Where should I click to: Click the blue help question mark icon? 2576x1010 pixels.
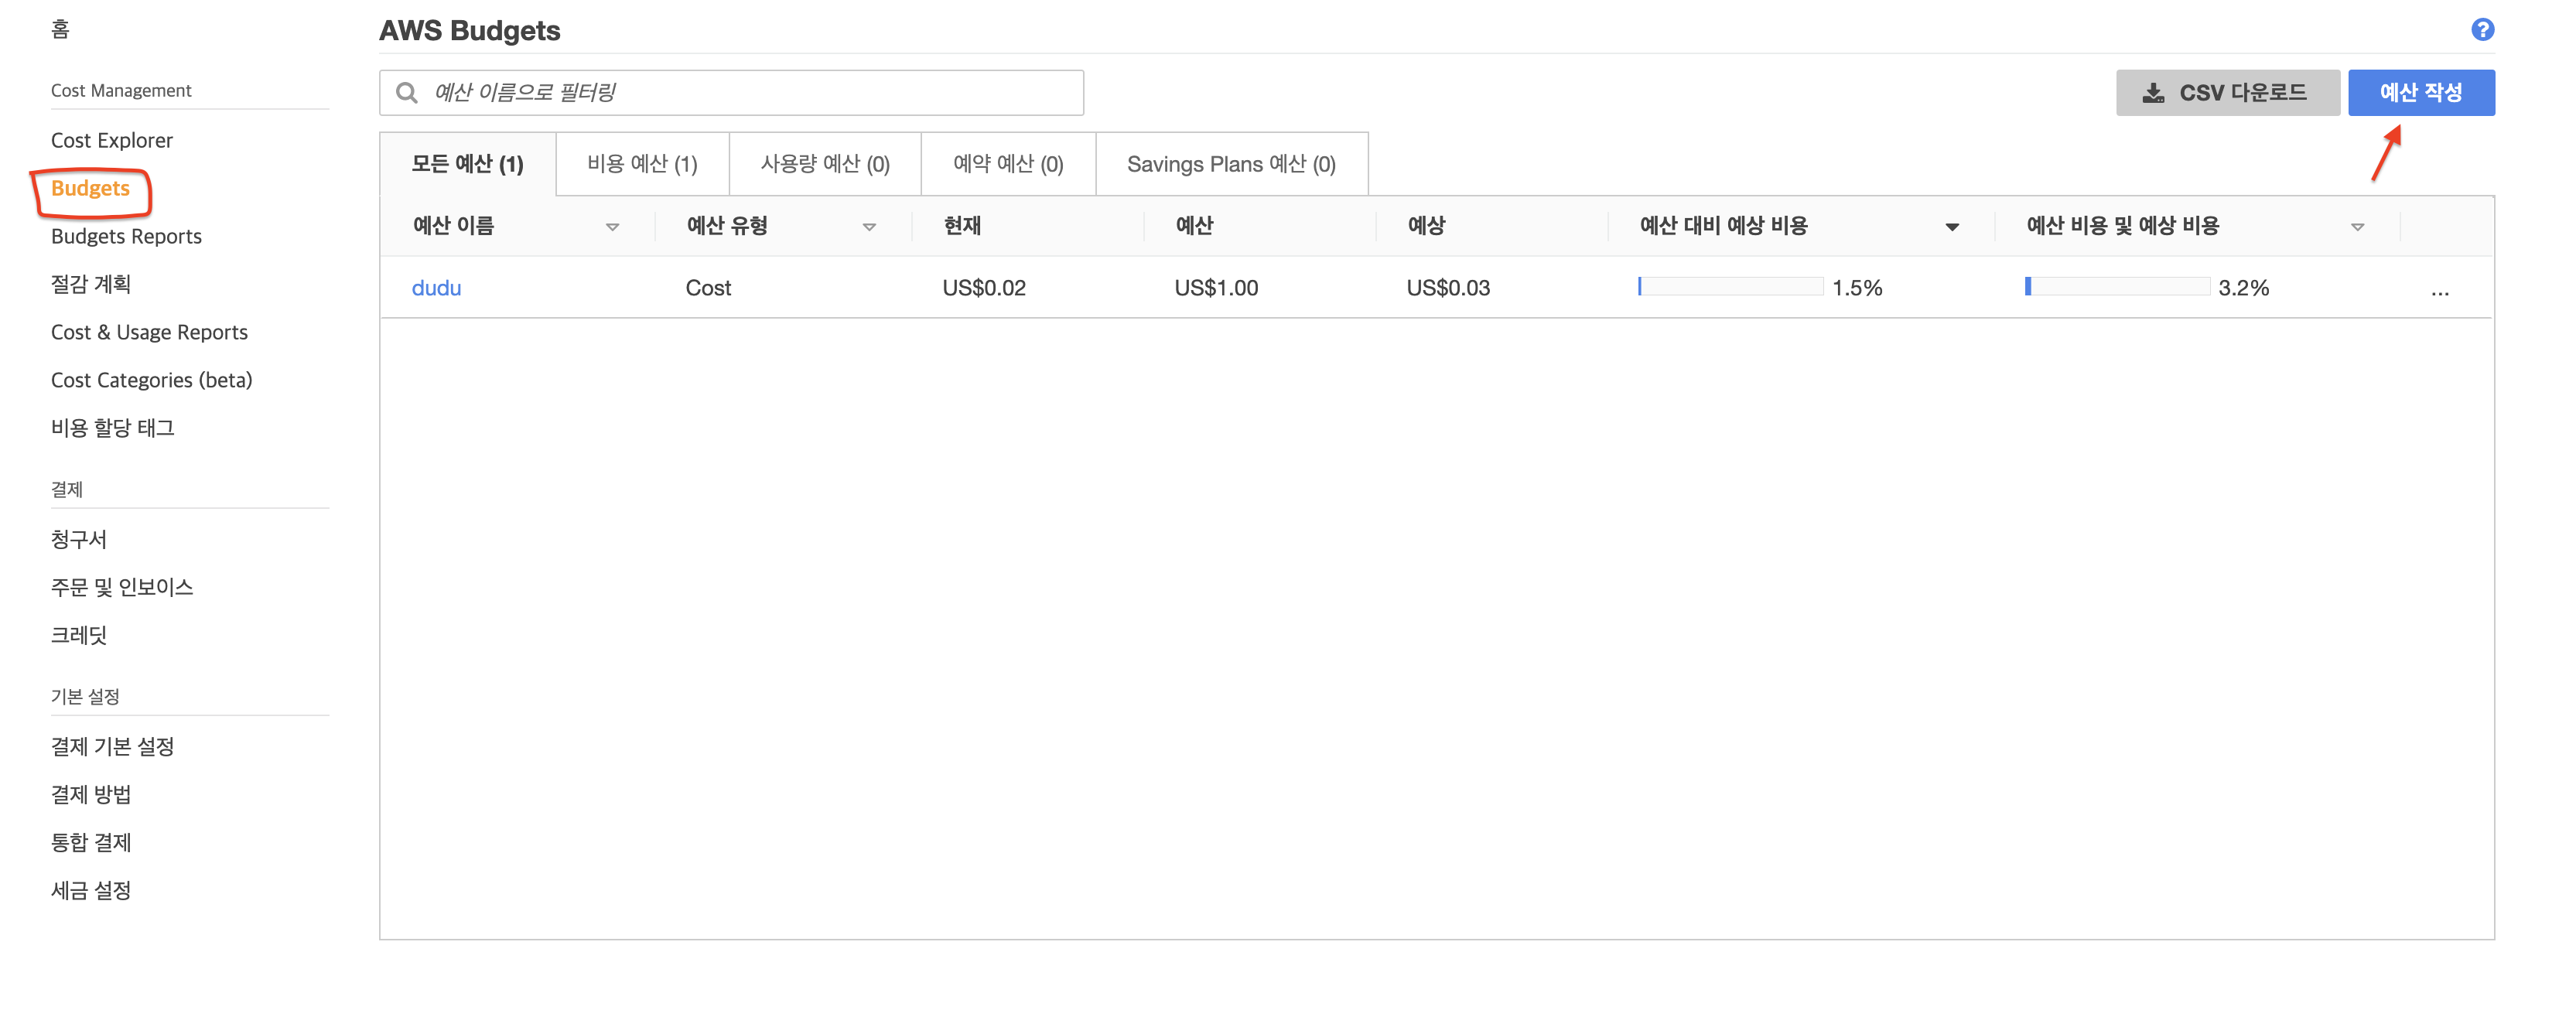[x=2481, y=30]
